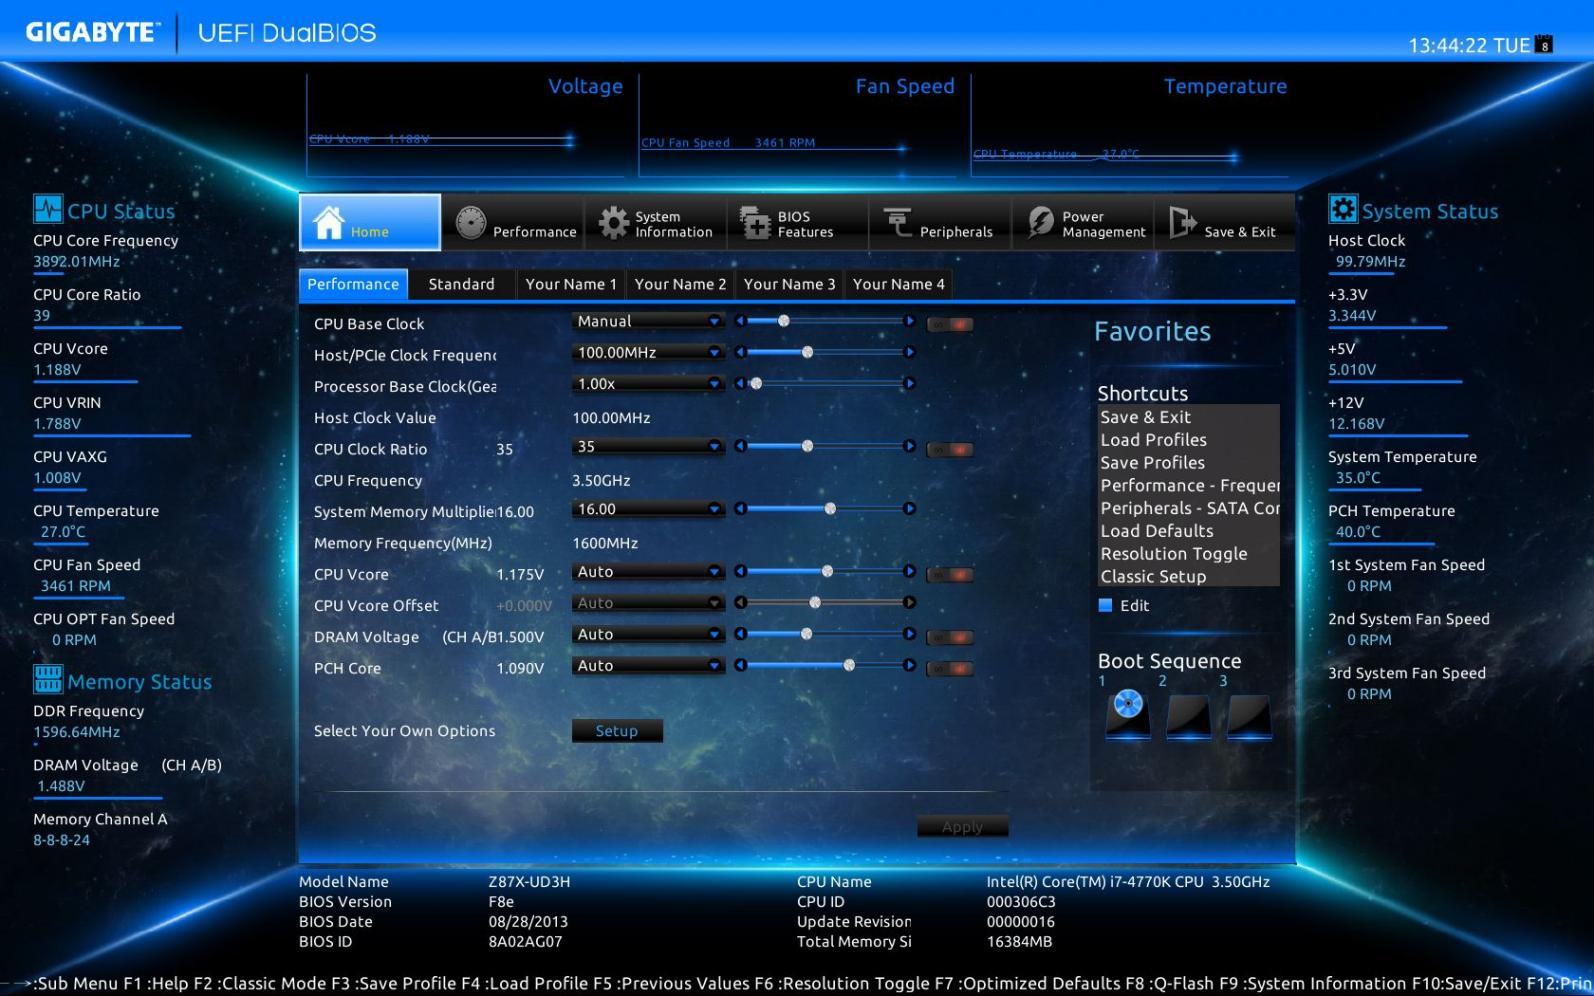Screen dimensions: 1594x996
Task: Toggle the CPU Clock Ratio switch
Action: [950, 449]
